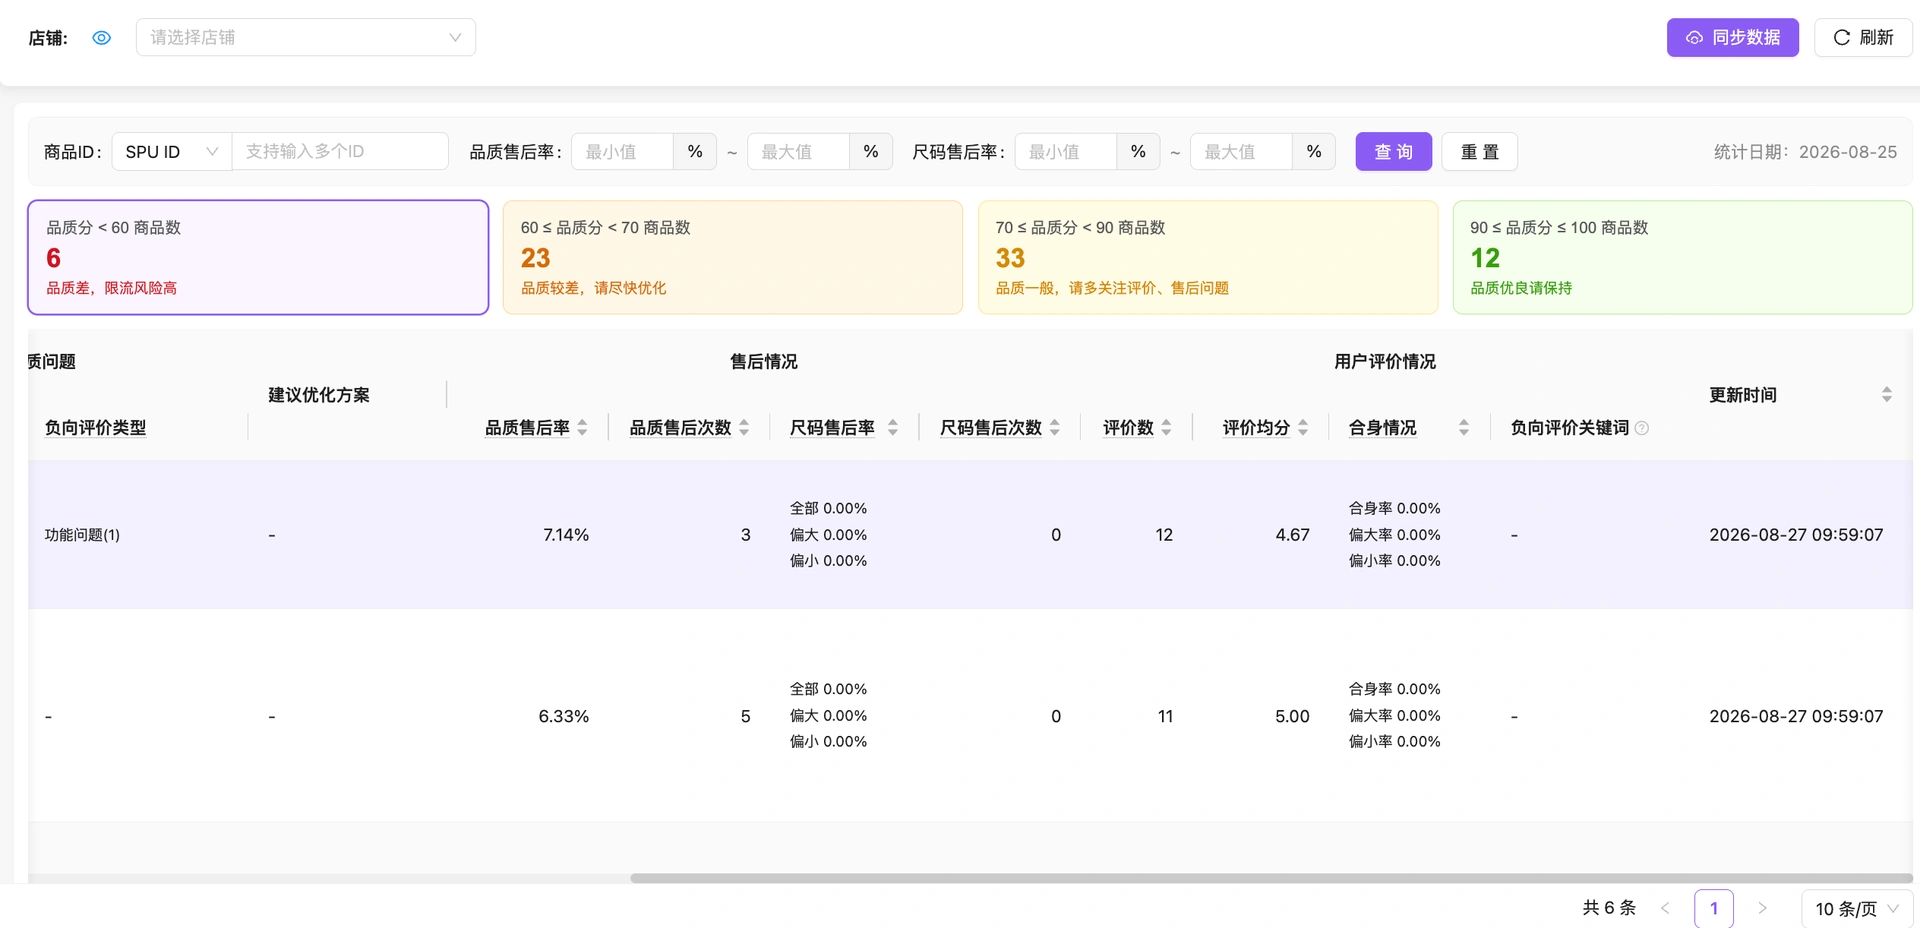Image resolution: width=1920 pixels, height=928 pixels.
Task: Click the 同步数据 sync button
Action: [1732, 38]
